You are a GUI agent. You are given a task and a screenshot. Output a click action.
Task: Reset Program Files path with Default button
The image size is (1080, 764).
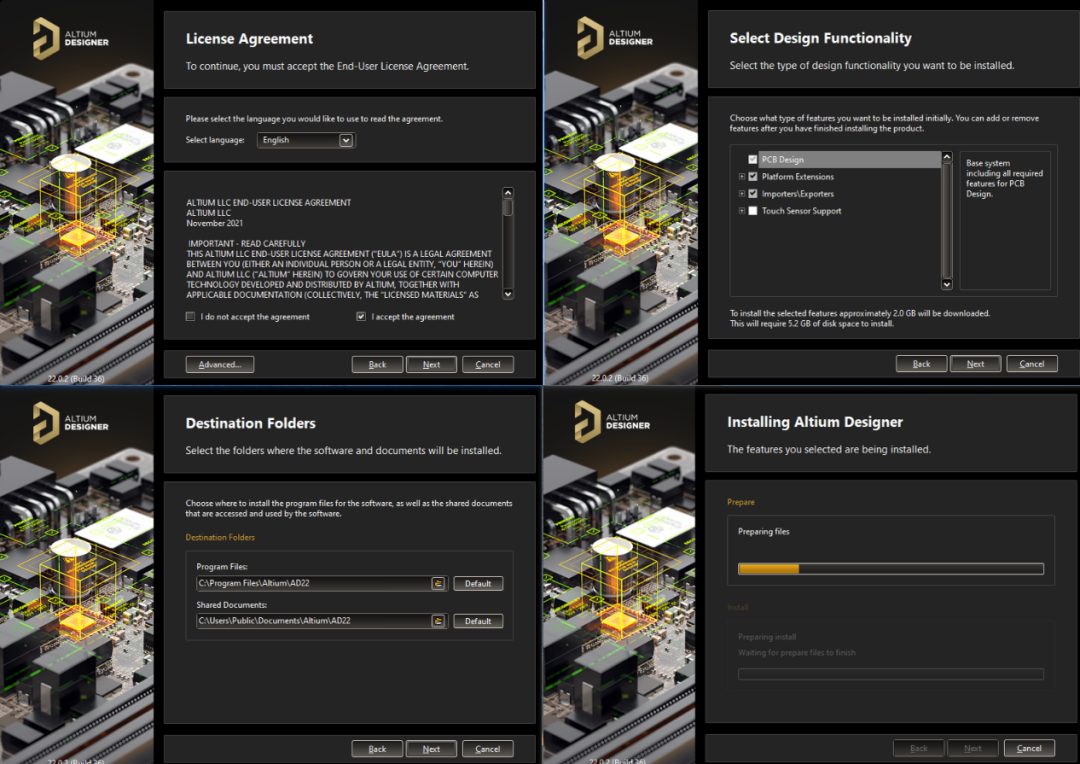click(478, 584)
